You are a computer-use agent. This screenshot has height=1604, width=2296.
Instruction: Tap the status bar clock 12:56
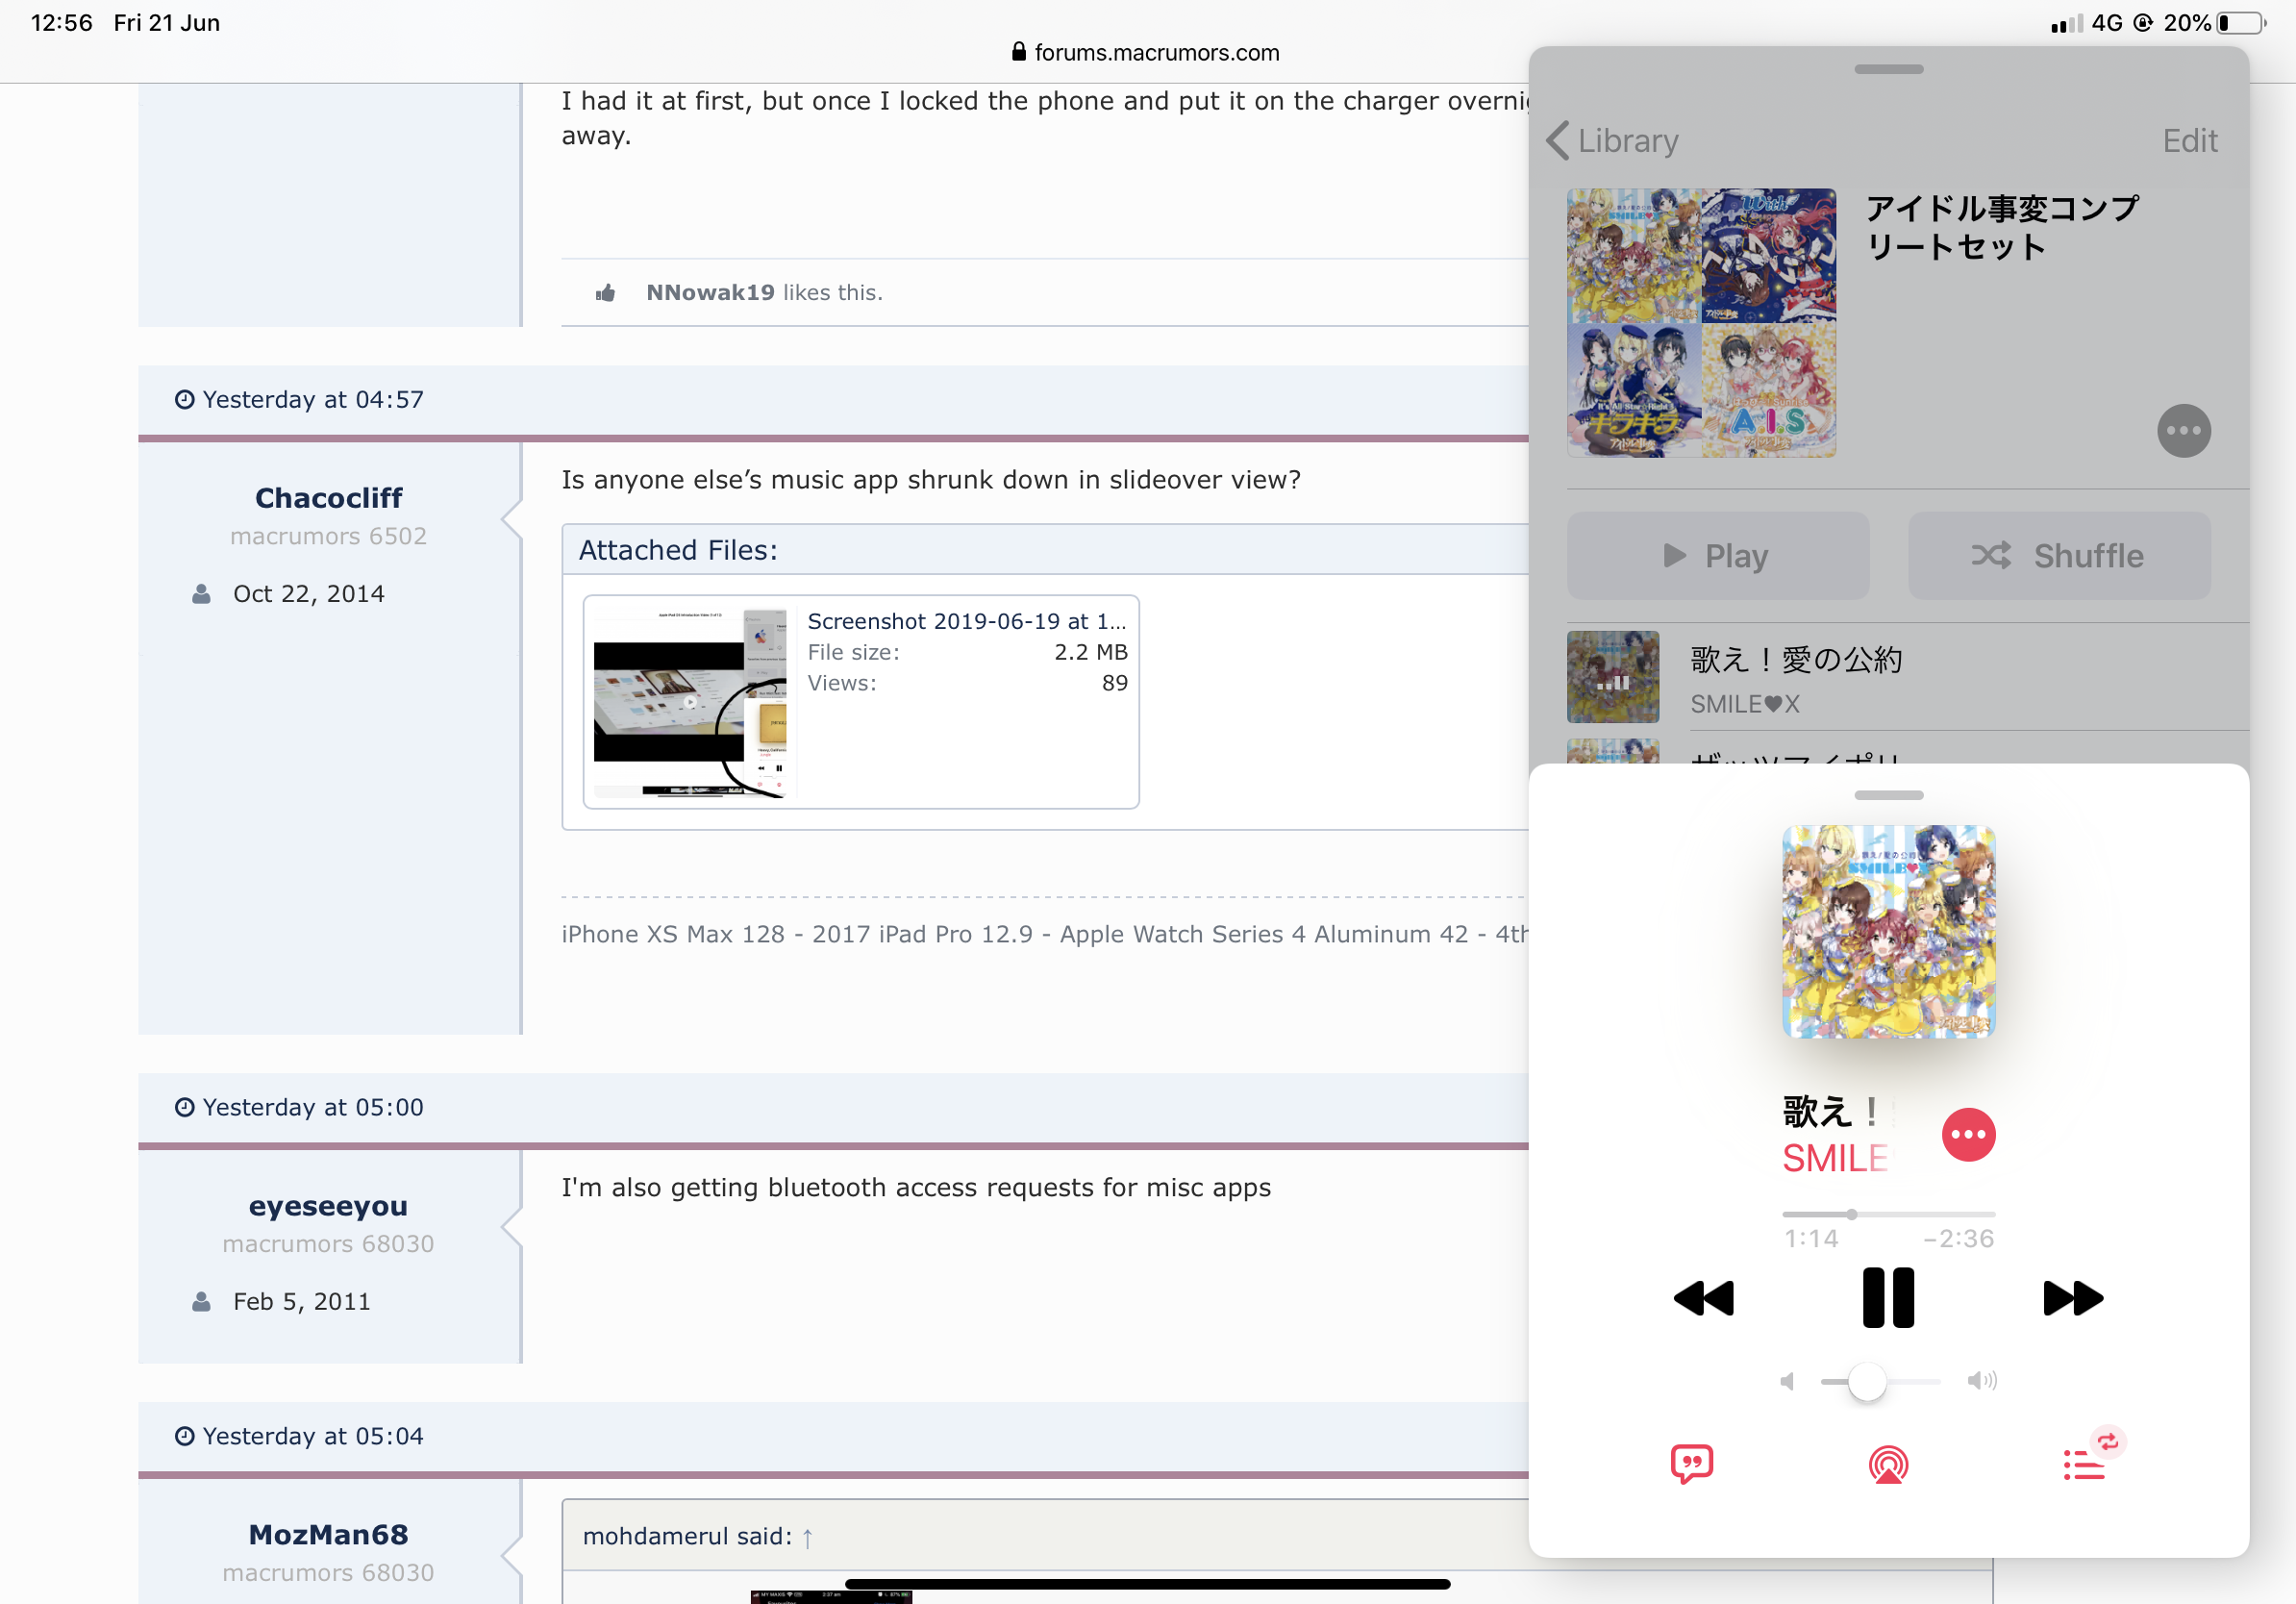(61, 23)
